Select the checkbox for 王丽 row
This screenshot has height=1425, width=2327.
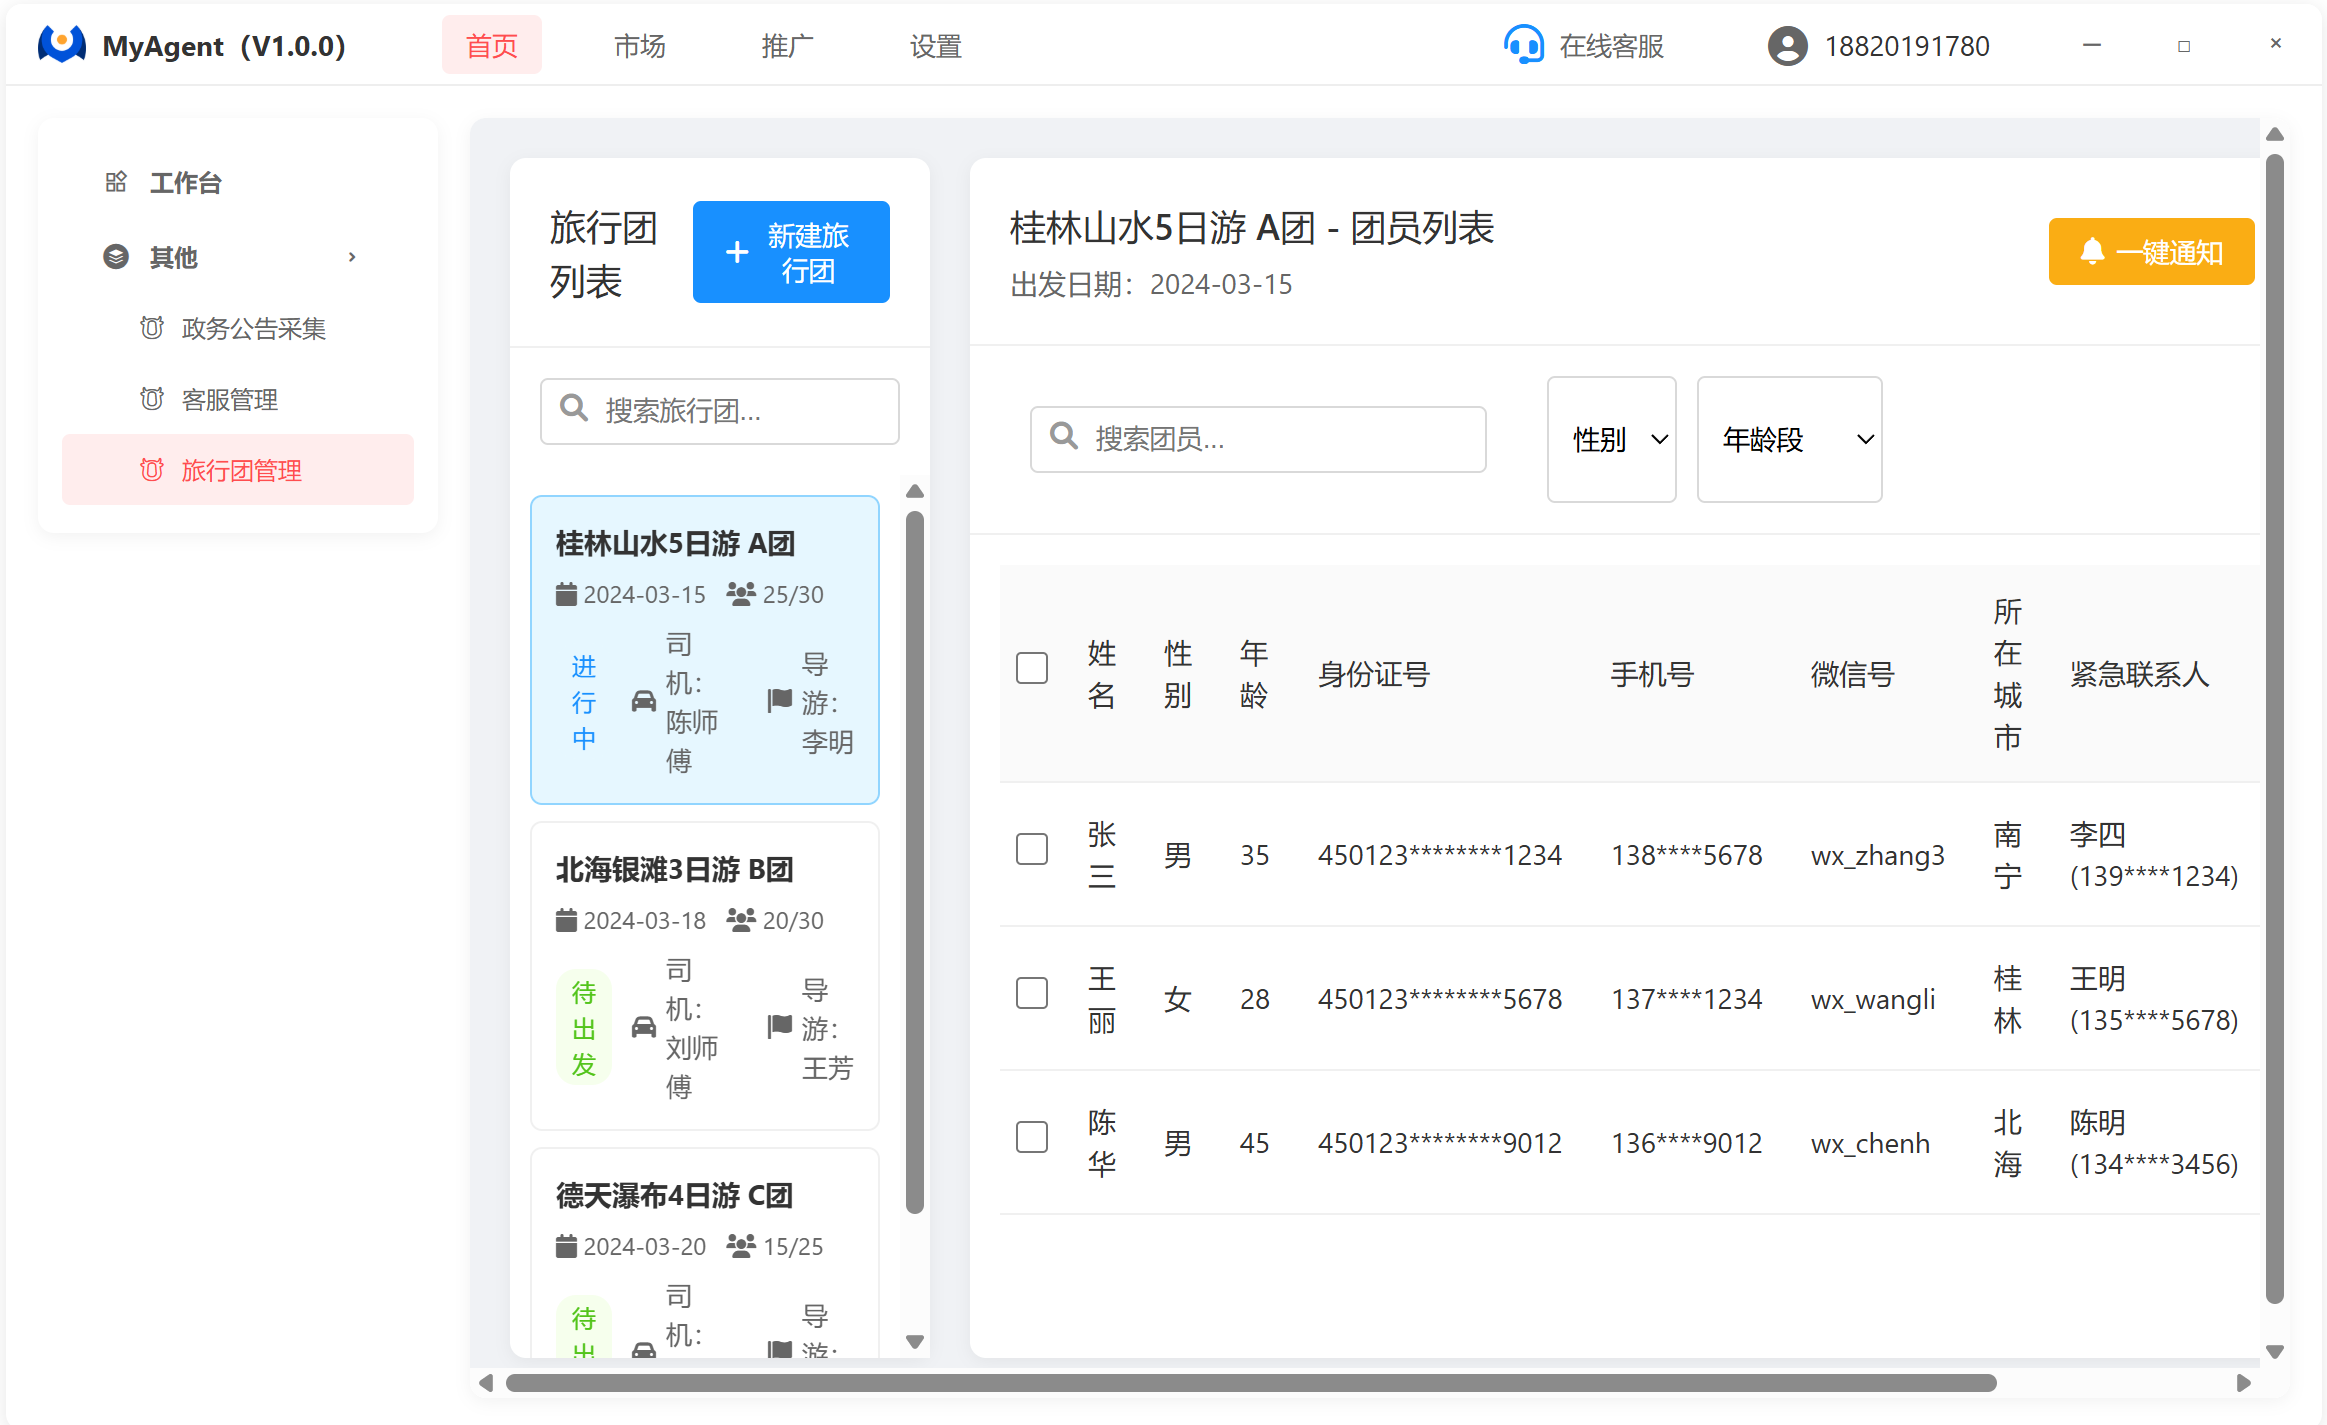1031,993
